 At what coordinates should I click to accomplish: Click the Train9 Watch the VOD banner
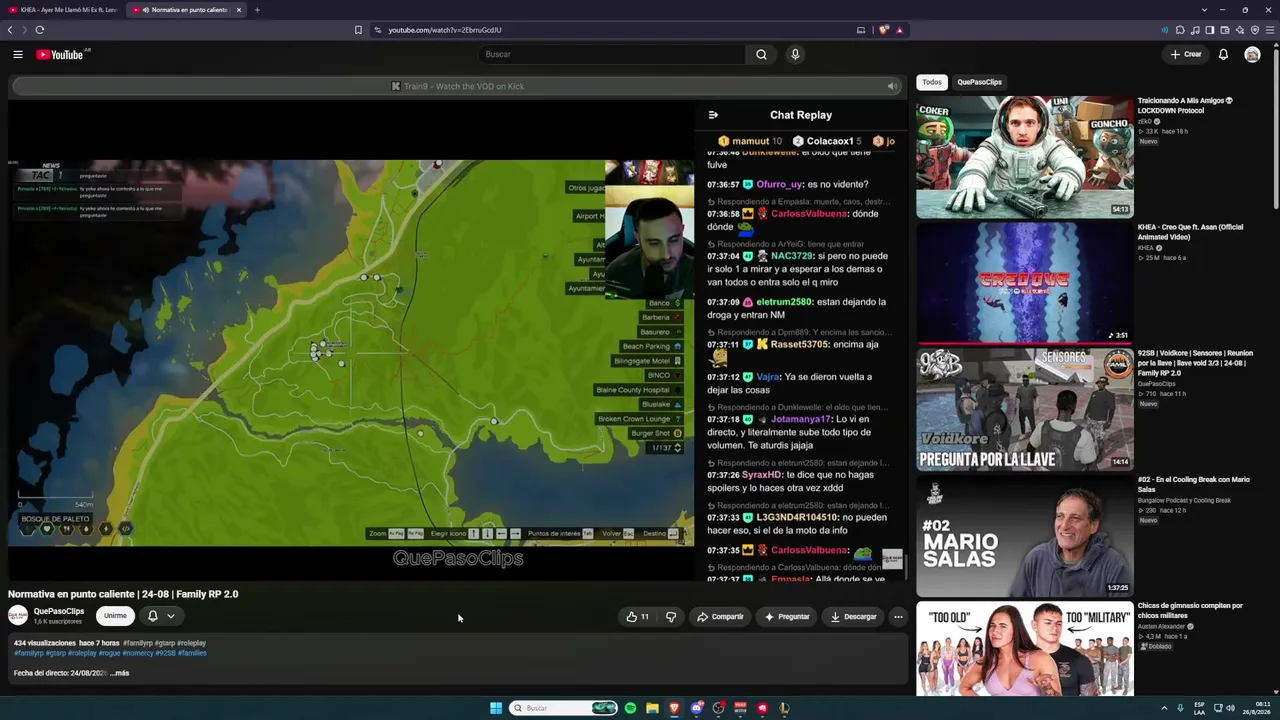457,86
